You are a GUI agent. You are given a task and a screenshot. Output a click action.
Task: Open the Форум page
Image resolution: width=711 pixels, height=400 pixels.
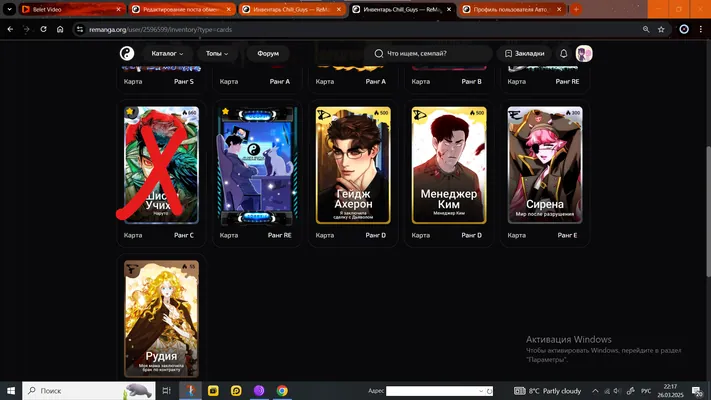click(268, 54)
